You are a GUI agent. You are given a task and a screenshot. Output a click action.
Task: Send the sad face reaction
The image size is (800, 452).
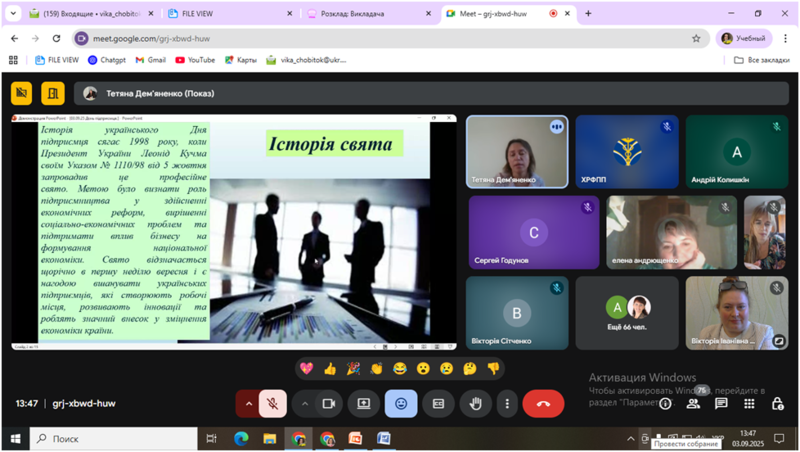pos(446,368)
